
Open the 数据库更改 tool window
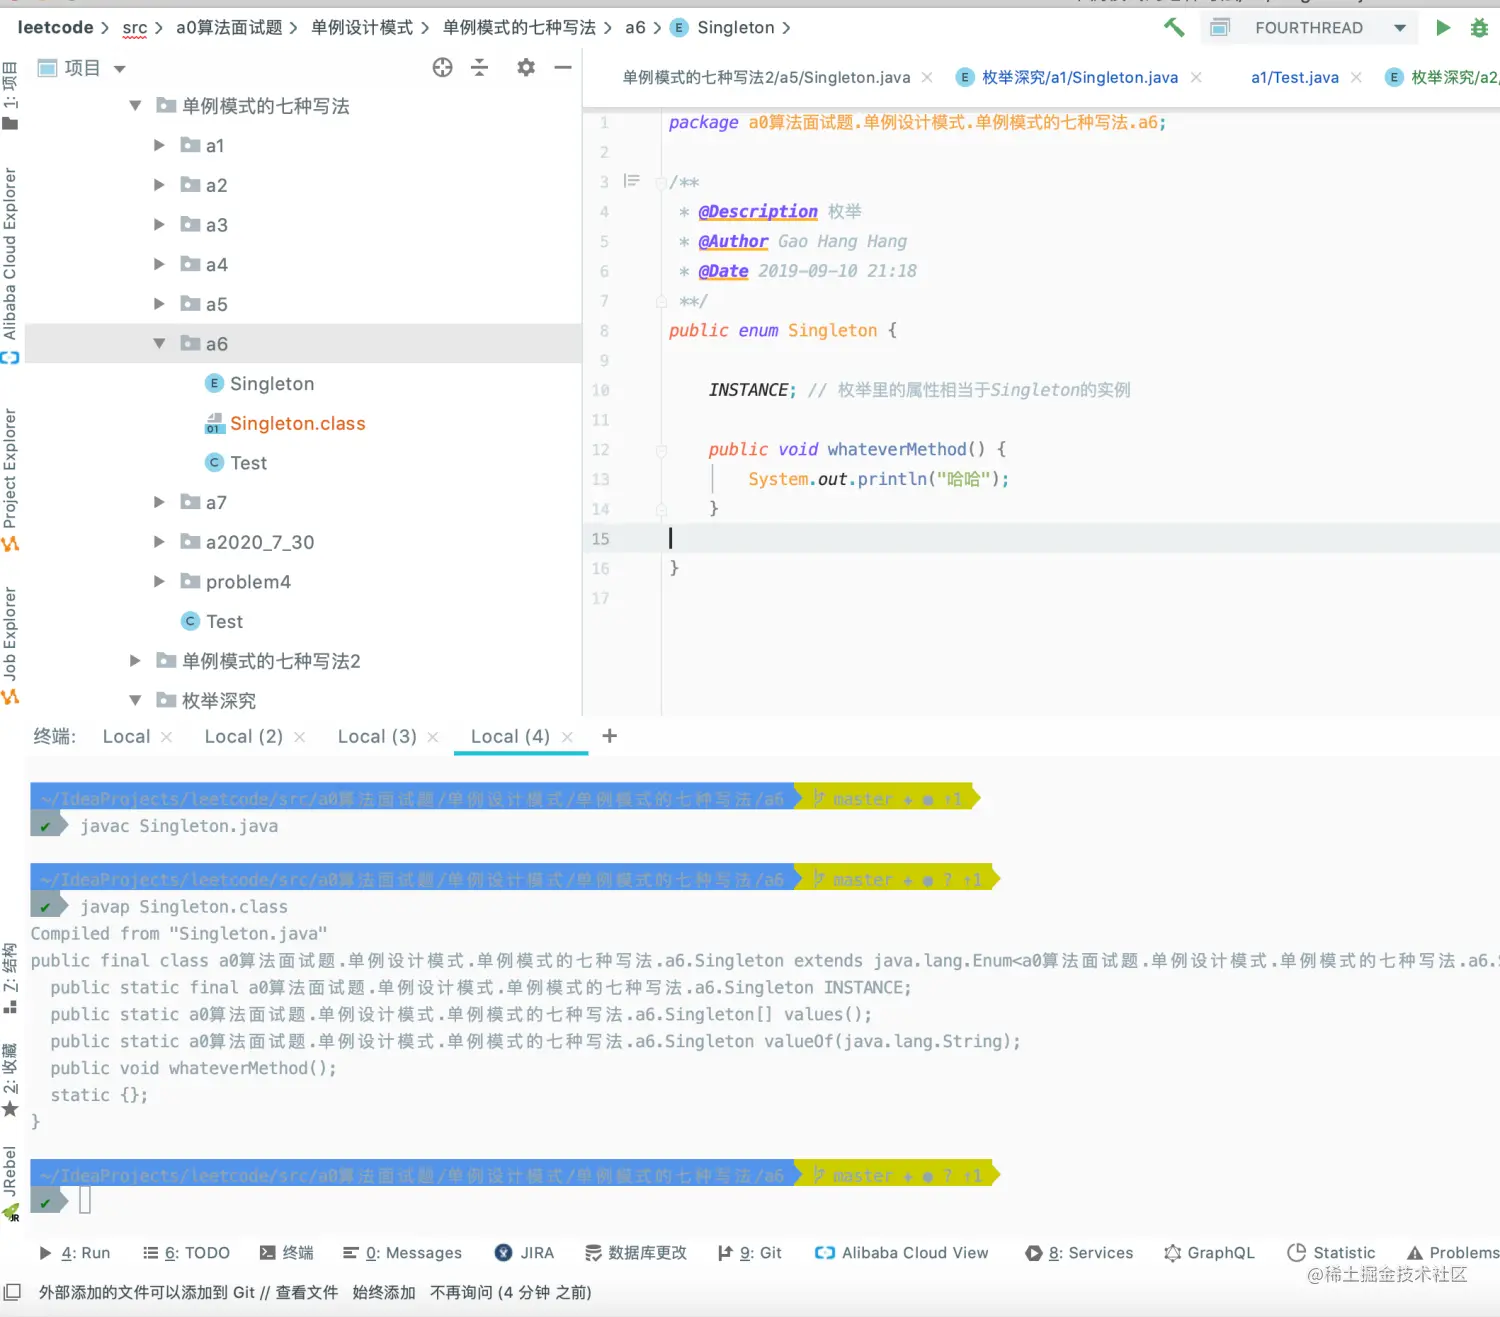636,1253
